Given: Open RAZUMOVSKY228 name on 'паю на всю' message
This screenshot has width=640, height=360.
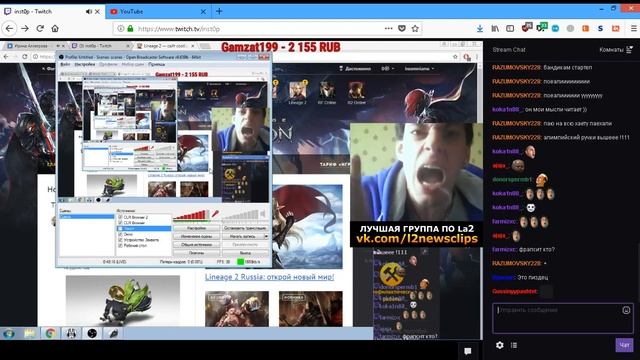Looking at the screenshot, I should click(x=516, y=123).
